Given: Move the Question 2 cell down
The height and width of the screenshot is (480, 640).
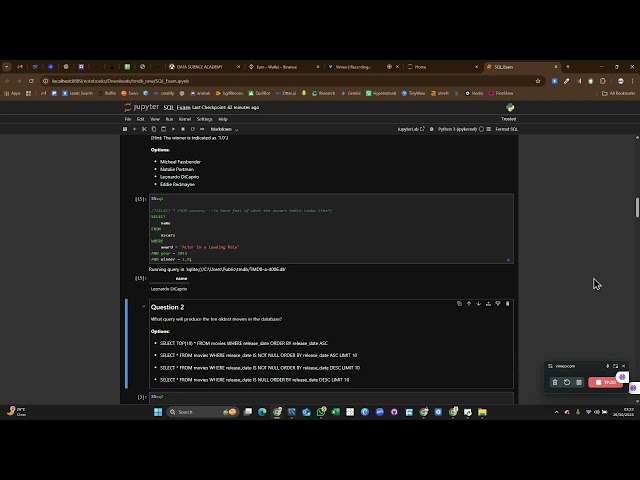Looking at the screenshot, I should (478, 304).
